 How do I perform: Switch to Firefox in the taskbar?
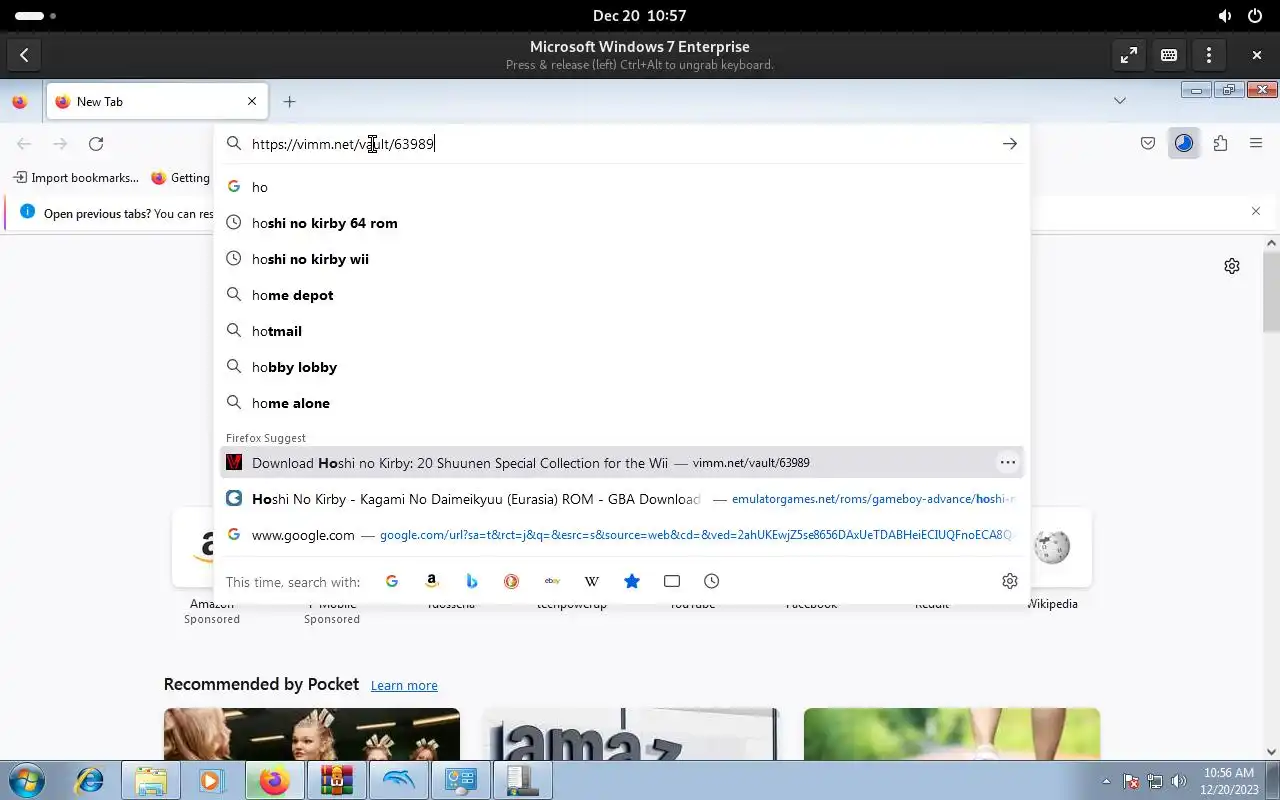click(274, 780)
